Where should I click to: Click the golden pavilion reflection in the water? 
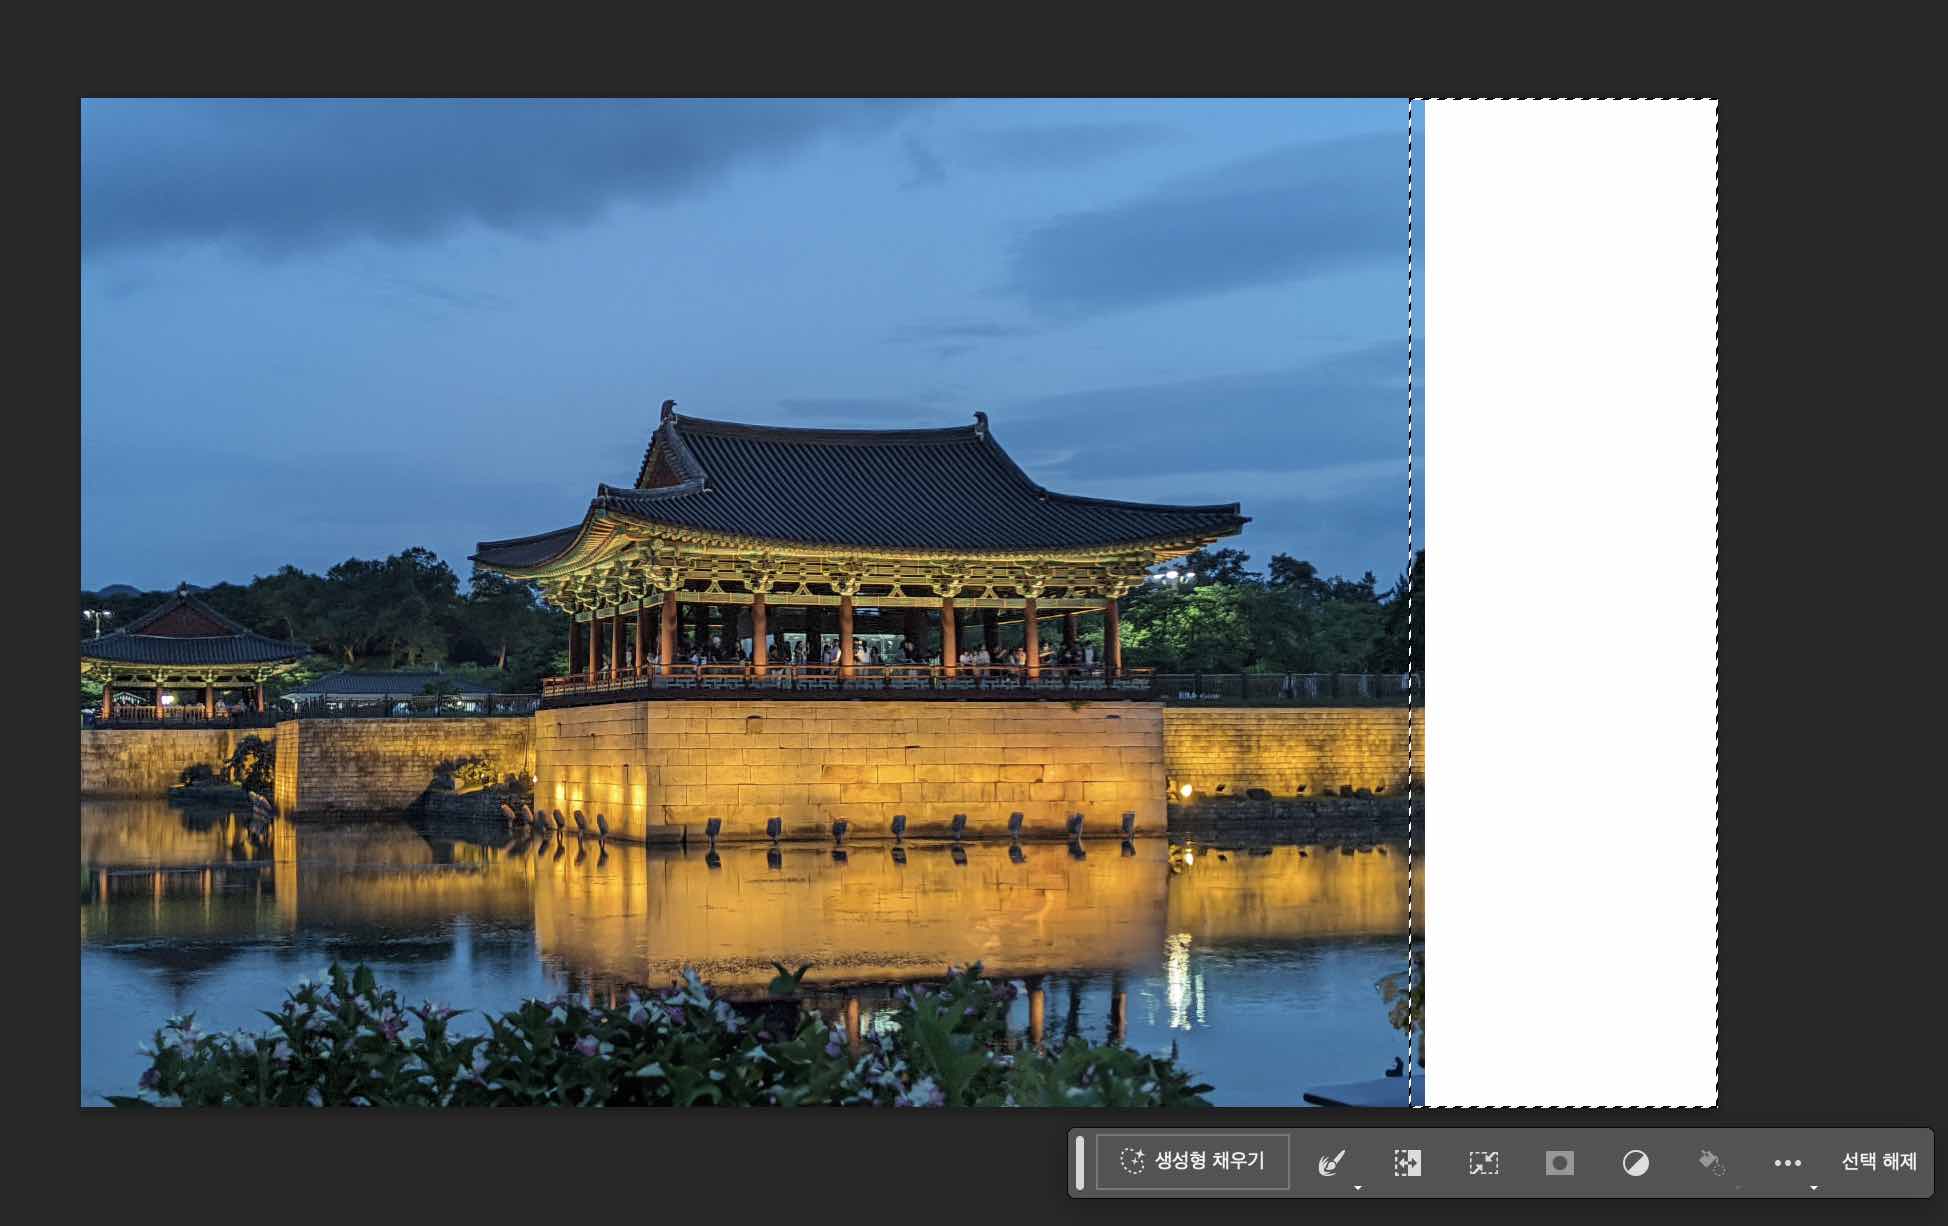850,910
